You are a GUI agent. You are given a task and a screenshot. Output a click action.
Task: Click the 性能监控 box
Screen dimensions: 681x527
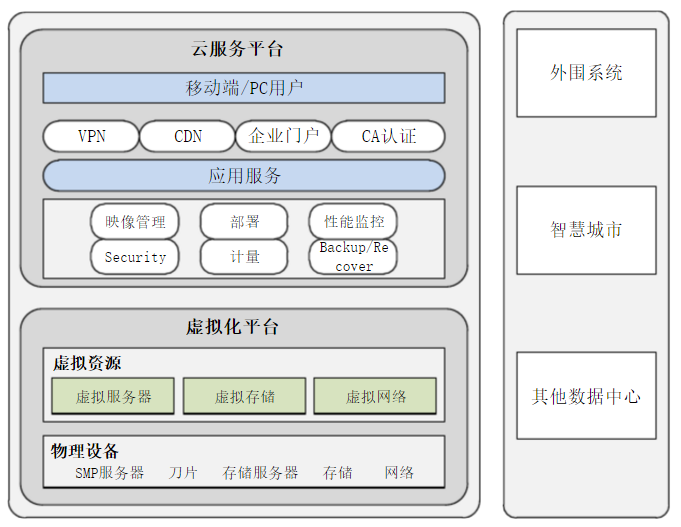pos(353,221)
